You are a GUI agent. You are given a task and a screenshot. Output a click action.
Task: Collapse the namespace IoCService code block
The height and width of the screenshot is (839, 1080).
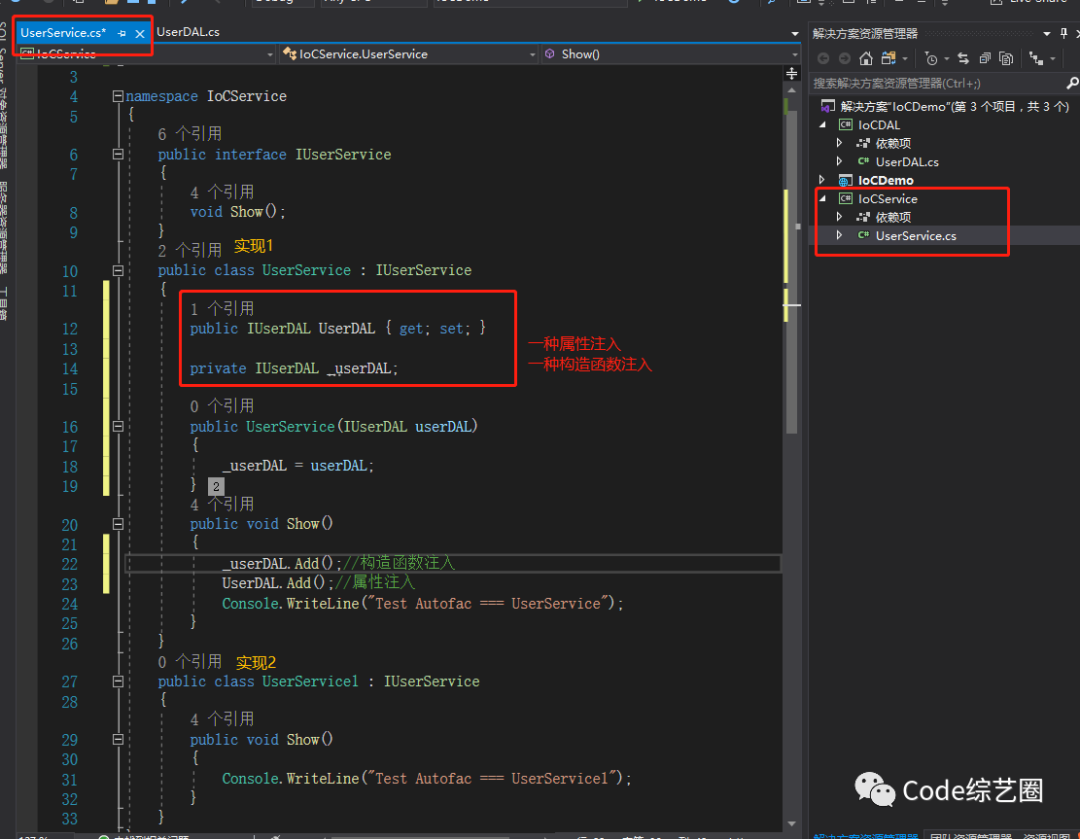[118, 96]
